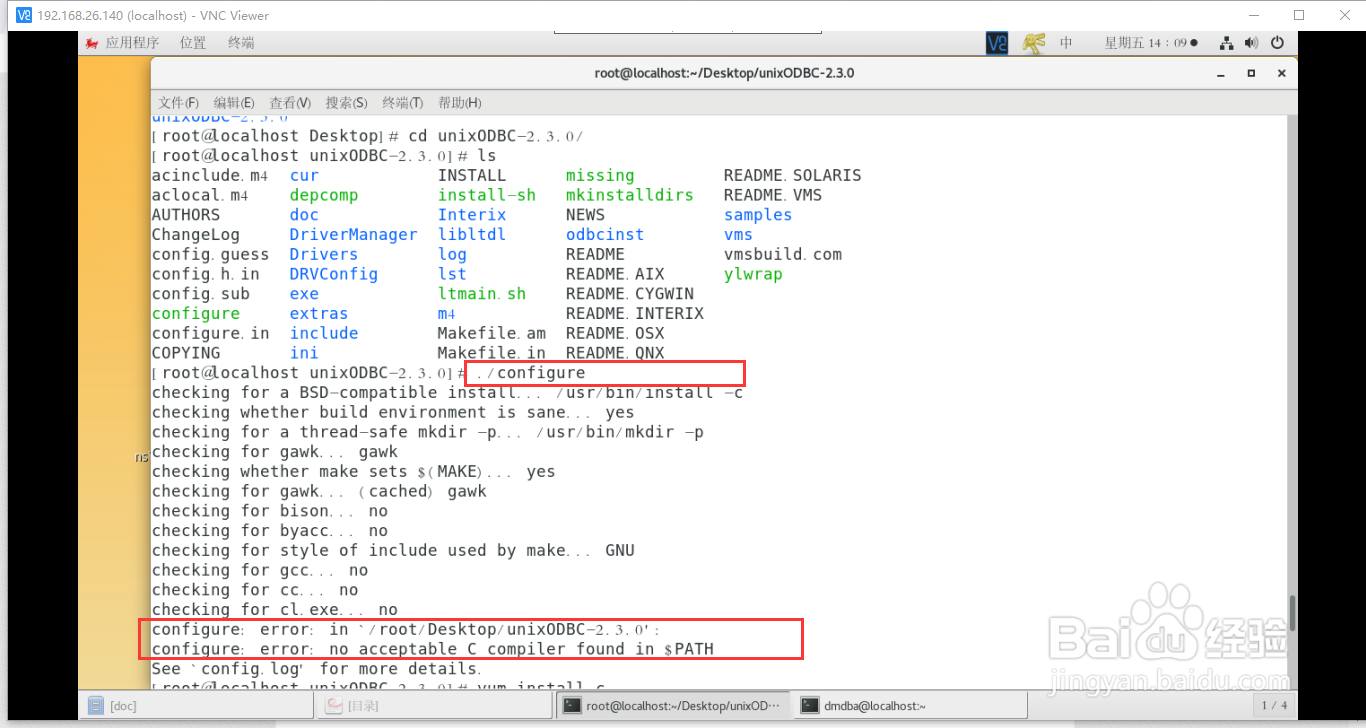Minimize the VNC Viewer window
The height and width of the screenshot is (728, 1366).
point(1253,15)
